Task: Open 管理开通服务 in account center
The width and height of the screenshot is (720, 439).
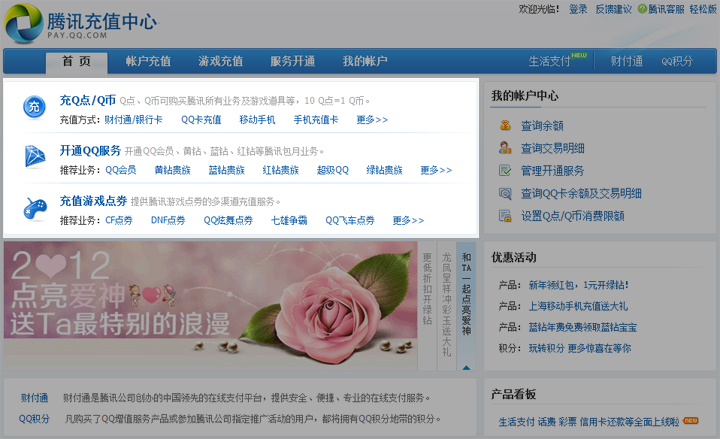Action: (x=552, y=171)
